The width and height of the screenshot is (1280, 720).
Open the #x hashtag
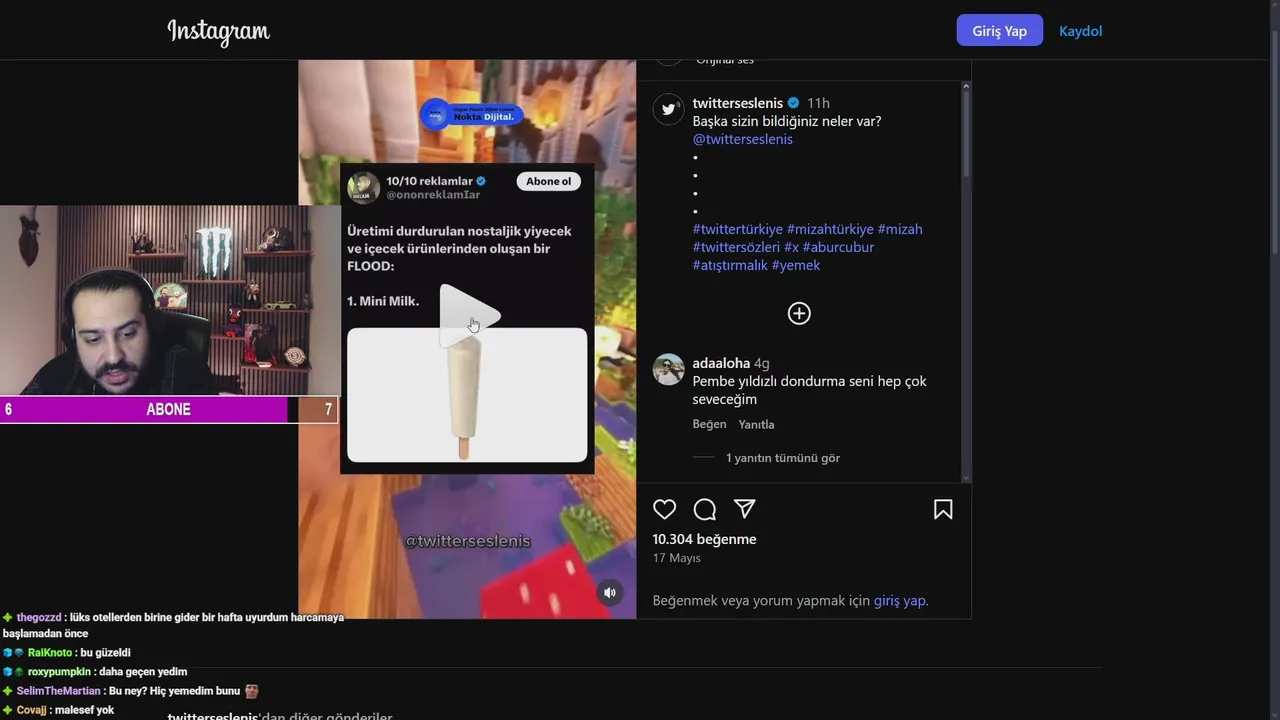(x=791, y=247)
